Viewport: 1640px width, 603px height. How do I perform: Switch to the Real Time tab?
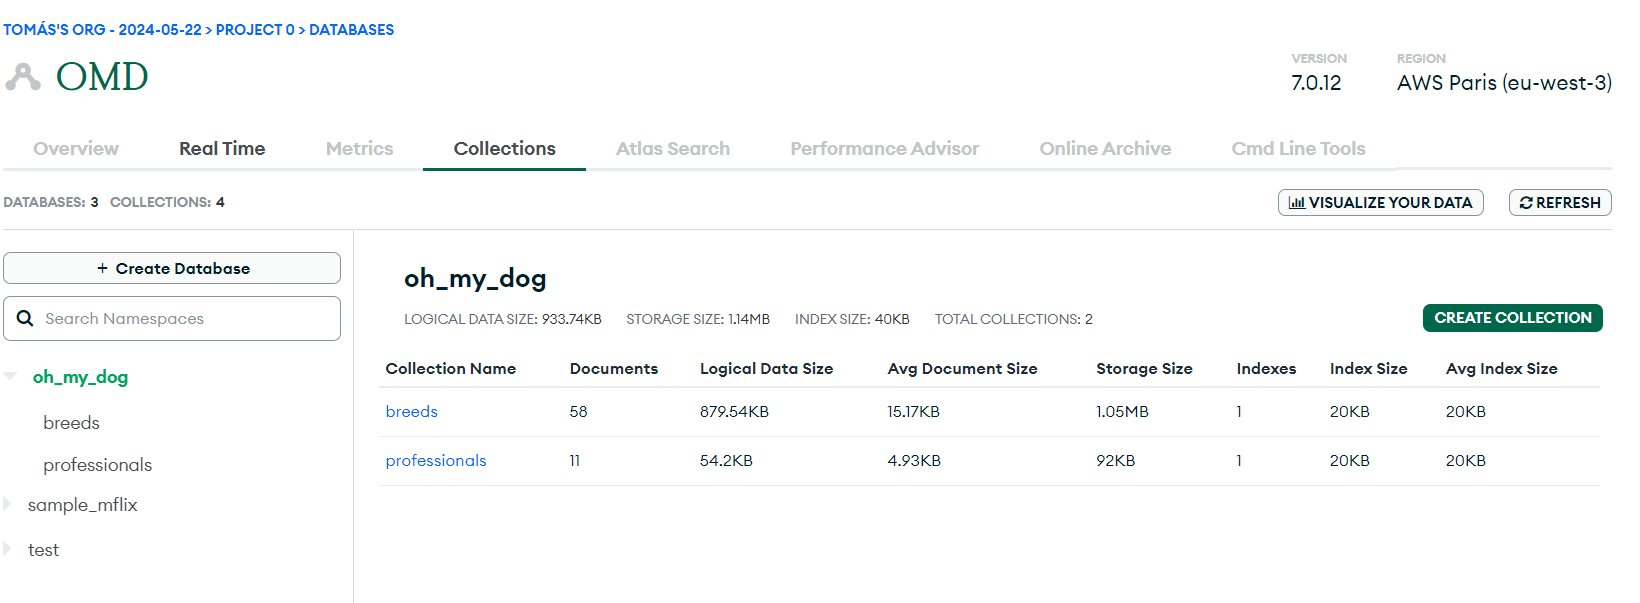[x=222, y=148]
